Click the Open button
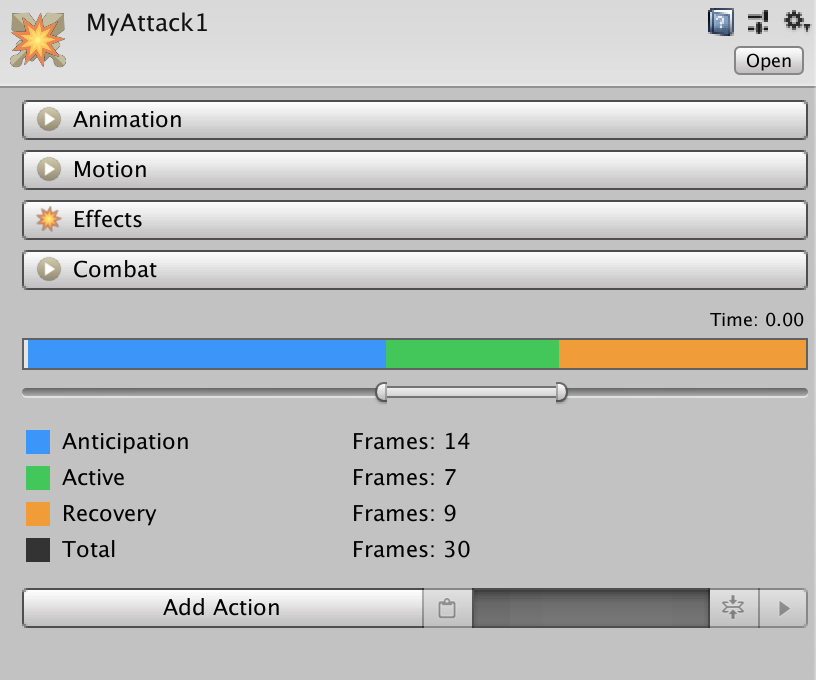Screen dimensions: 816x680 point(769,61)
